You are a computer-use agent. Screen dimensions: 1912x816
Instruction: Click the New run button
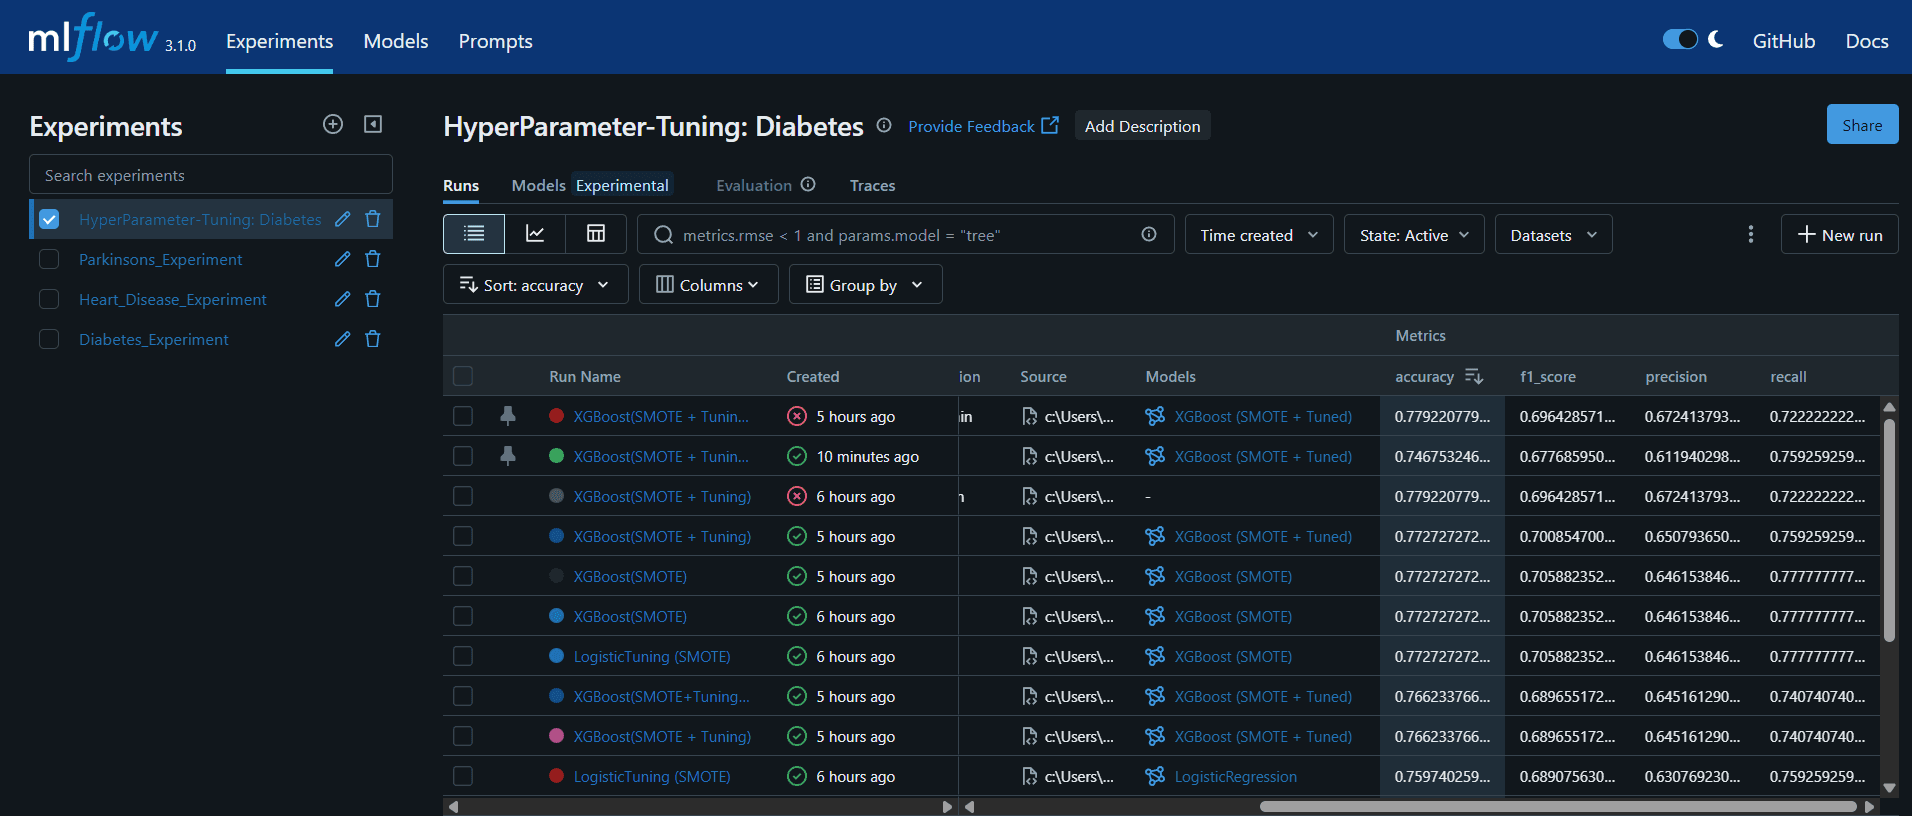pyautogui.click(x=1839, y=235)
